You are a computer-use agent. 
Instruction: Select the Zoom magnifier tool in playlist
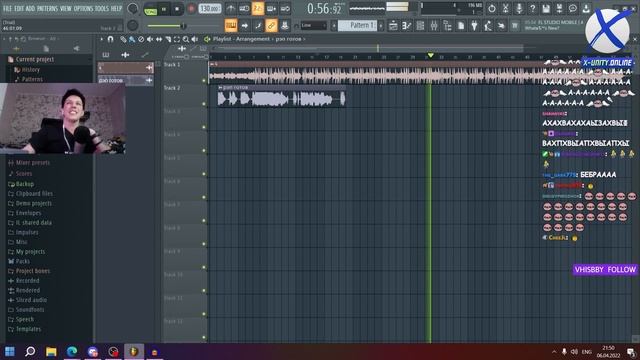pyautogui.click(x=186, y=39)
